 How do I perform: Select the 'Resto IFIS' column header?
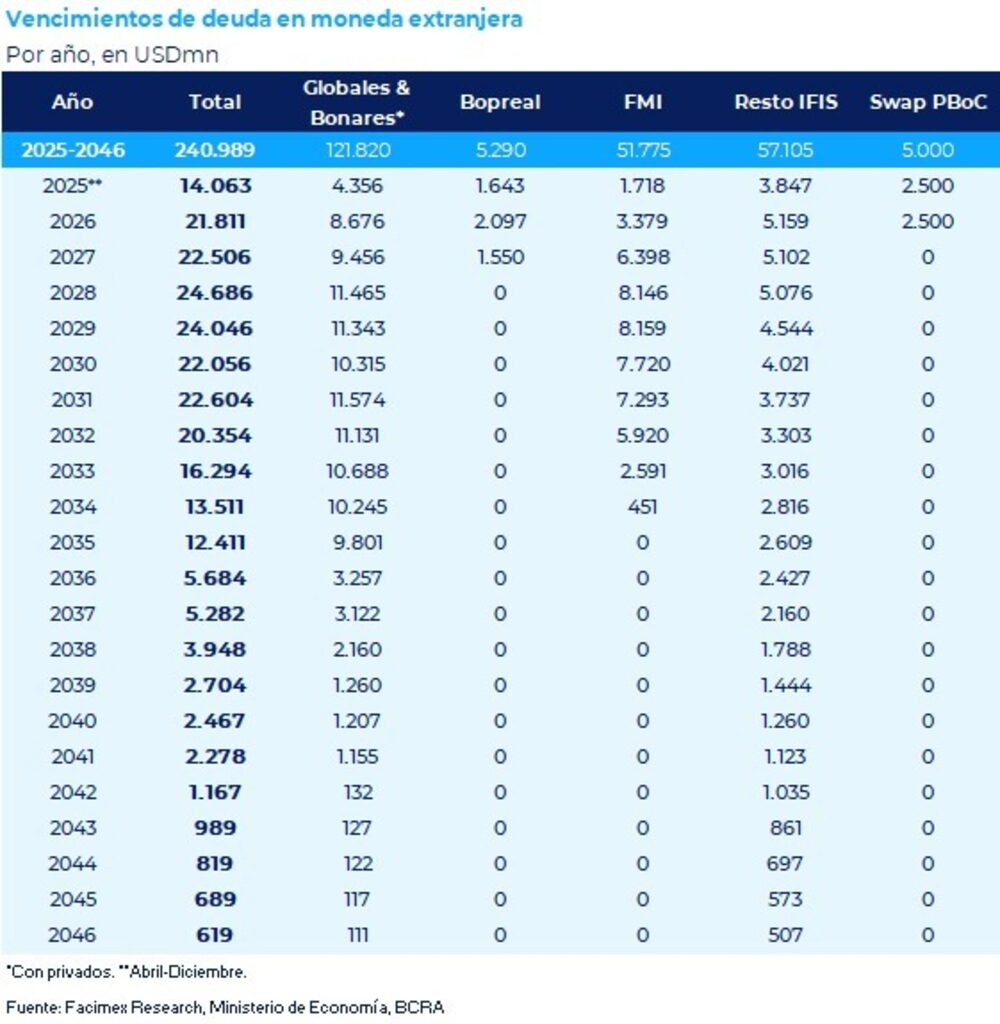(785, 101)
